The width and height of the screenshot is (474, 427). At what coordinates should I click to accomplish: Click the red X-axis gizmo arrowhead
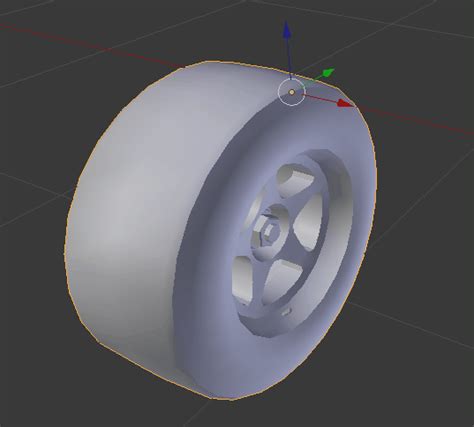coord(345,103)
